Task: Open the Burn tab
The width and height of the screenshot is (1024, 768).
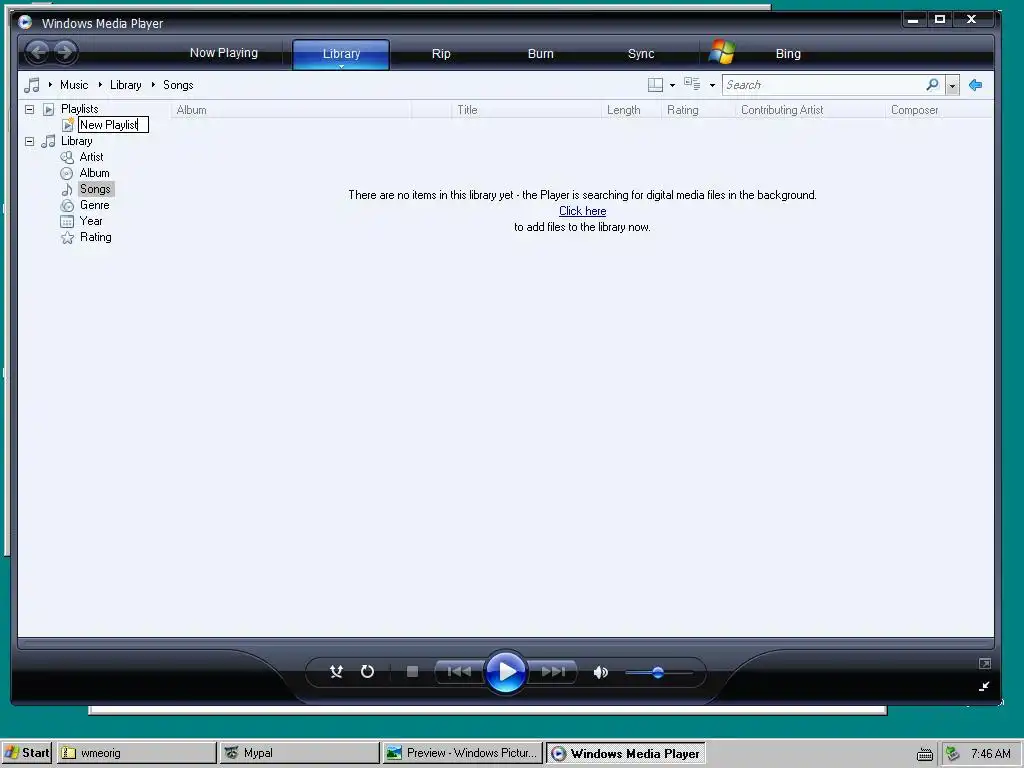Action: (540, 54)
